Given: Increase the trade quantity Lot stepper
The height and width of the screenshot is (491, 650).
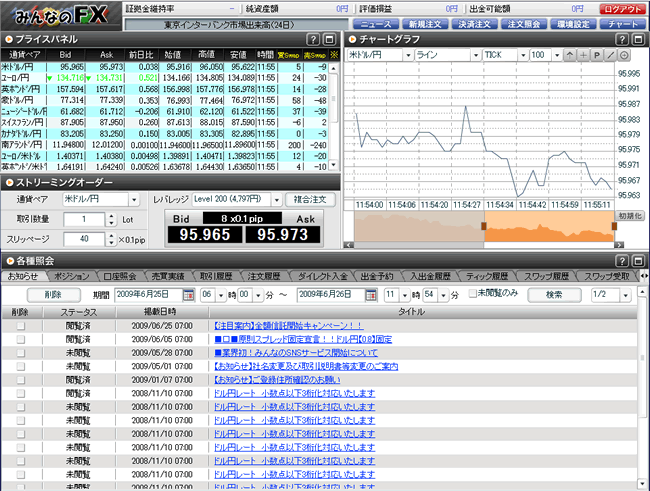Looking at the screenshot, I should 111,216.
